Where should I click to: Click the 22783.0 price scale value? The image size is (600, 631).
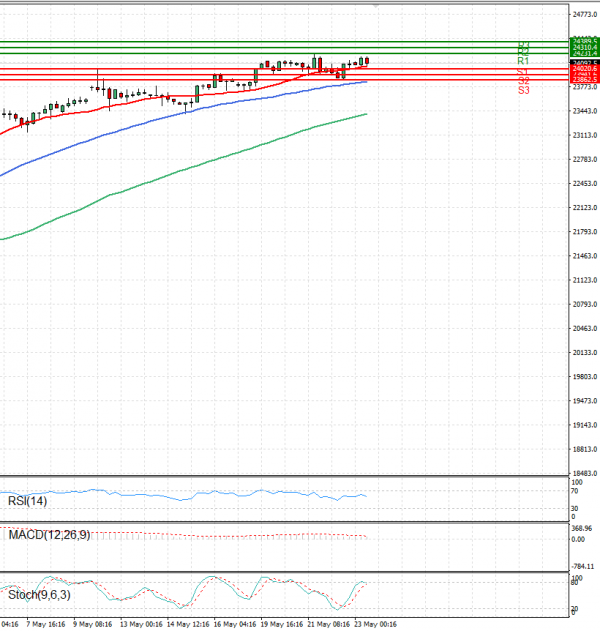pos(585,159)
